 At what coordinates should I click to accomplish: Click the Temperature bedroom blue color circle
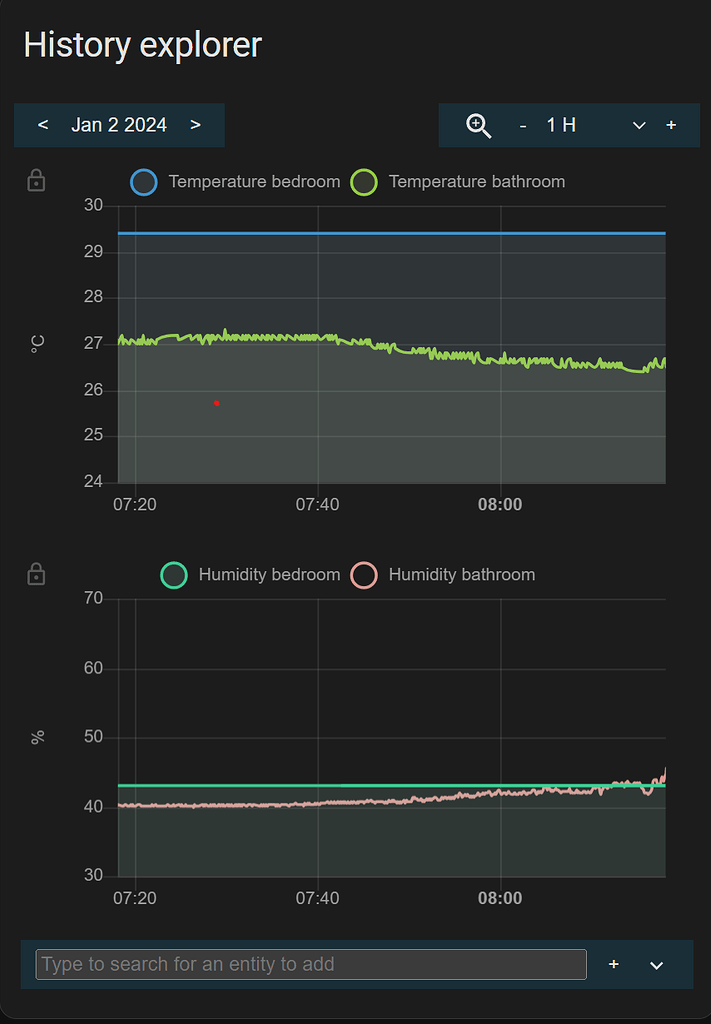click(x=144, y=182)
